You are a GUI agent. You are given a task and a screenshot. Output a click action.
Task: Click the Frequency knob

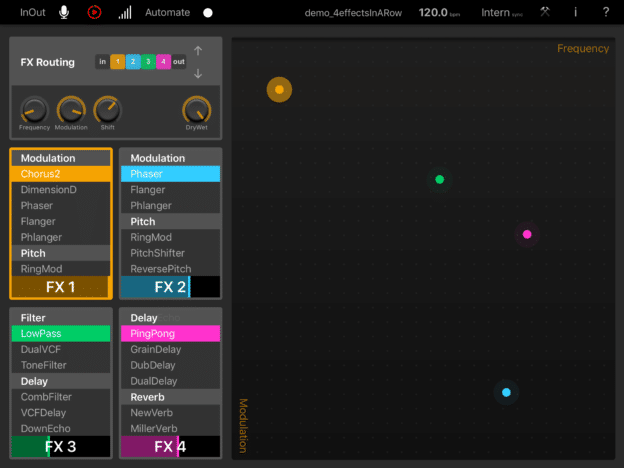[34, 110]
